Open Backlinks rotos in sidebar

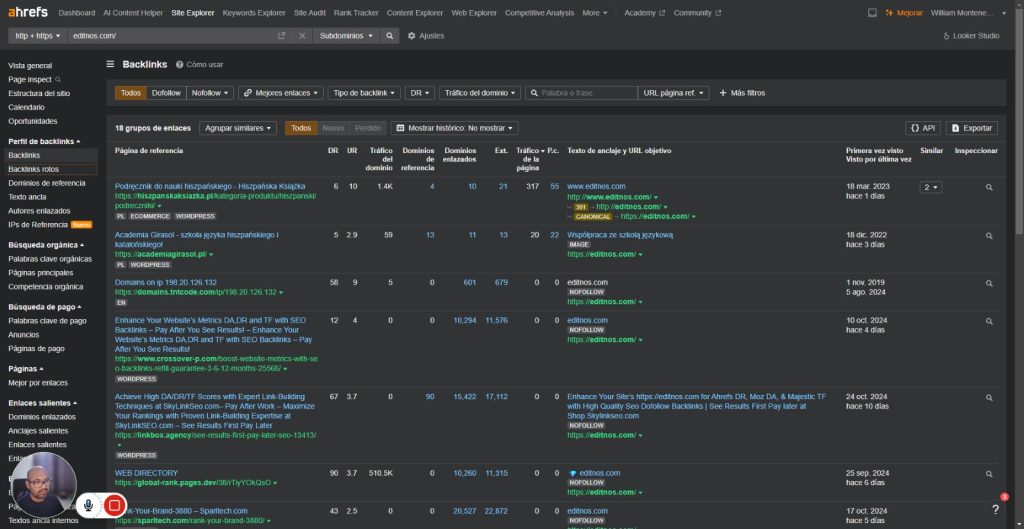tap(33, 169)
